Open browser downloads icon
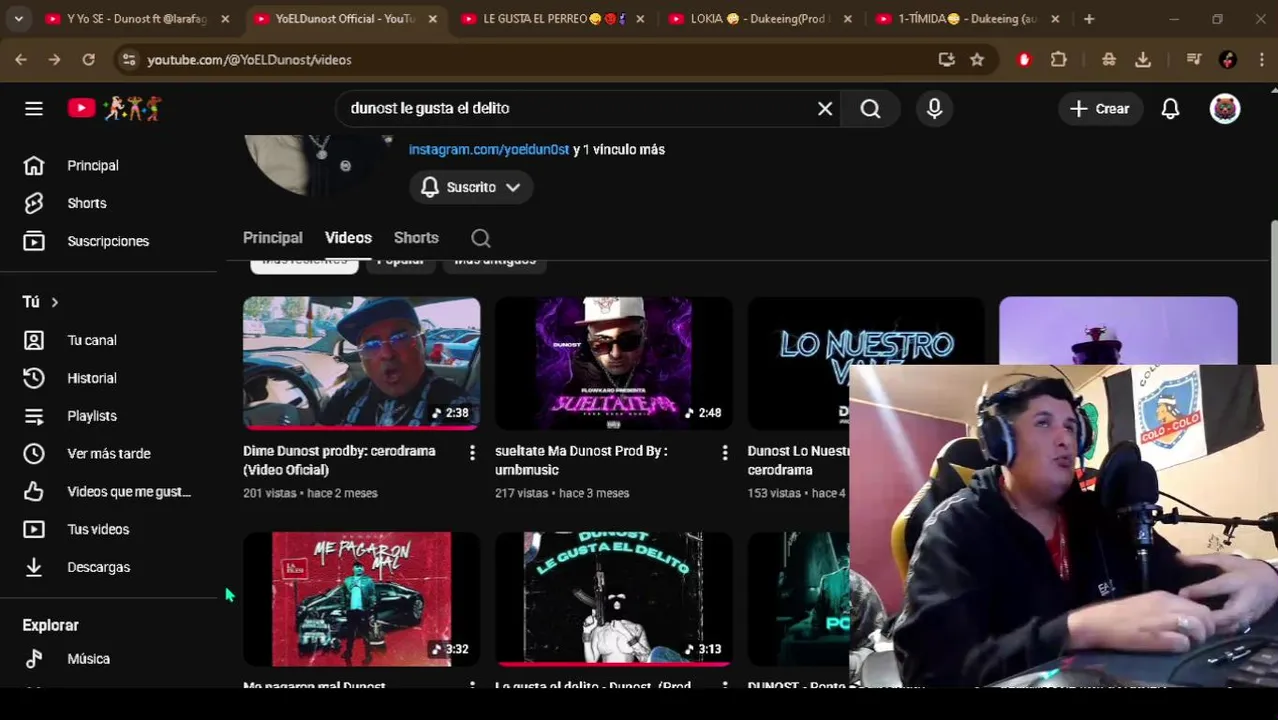The width and height of the screenshot is (1278, 720). [x=1143, y=60]
